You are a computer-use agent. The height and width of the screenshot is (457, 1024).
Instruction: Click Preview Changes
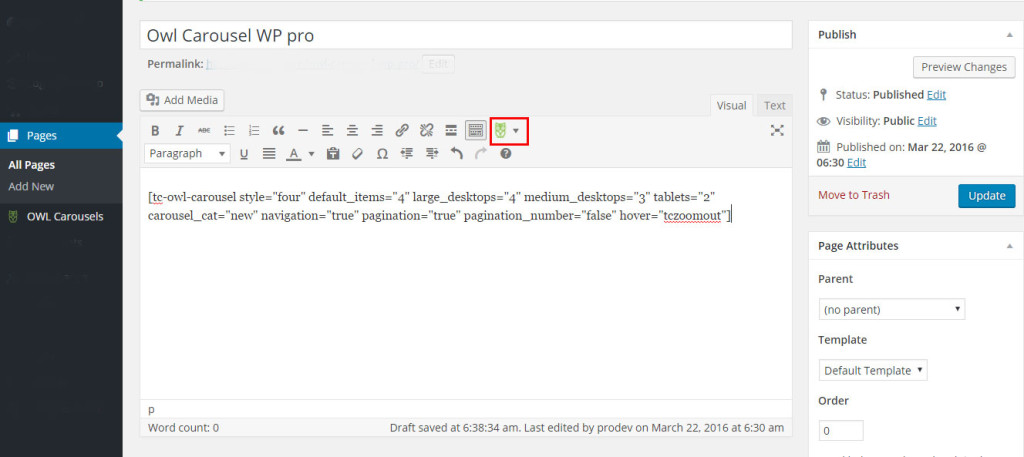(x=964, y=67)
